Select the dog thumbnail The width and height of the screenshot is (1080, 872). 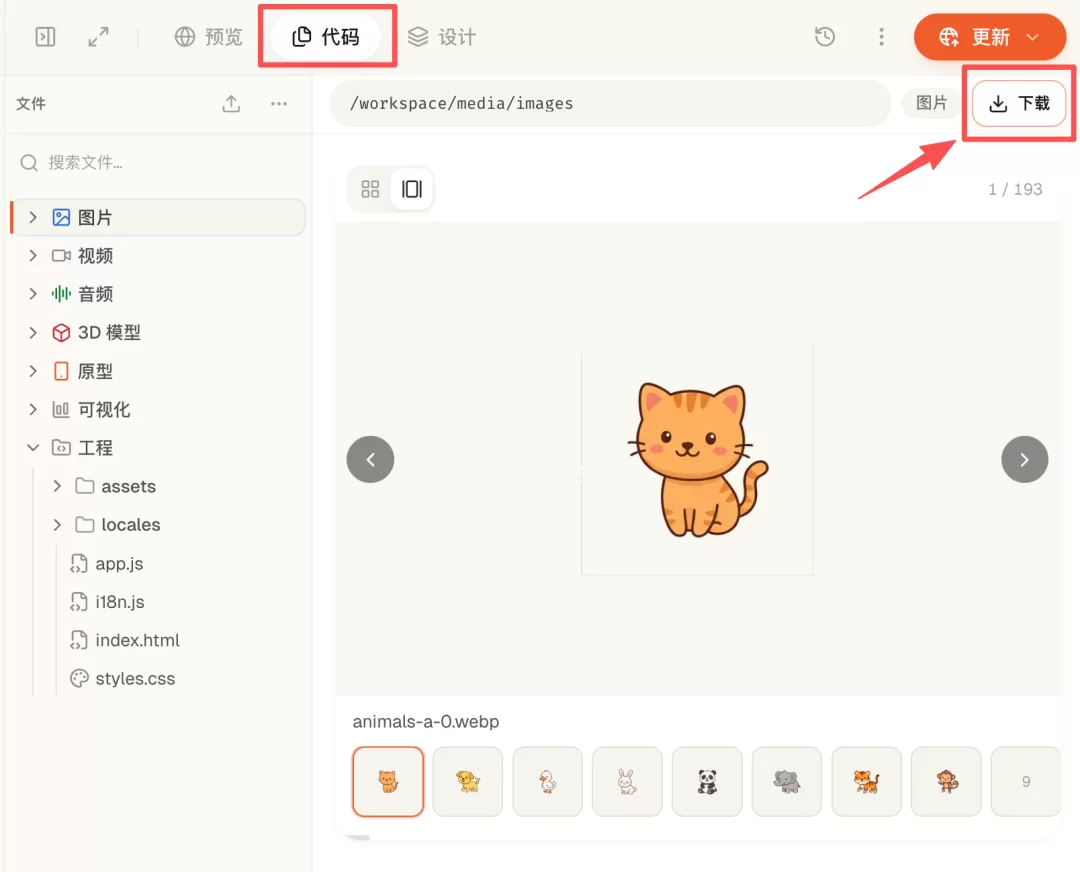pos(468,782)
